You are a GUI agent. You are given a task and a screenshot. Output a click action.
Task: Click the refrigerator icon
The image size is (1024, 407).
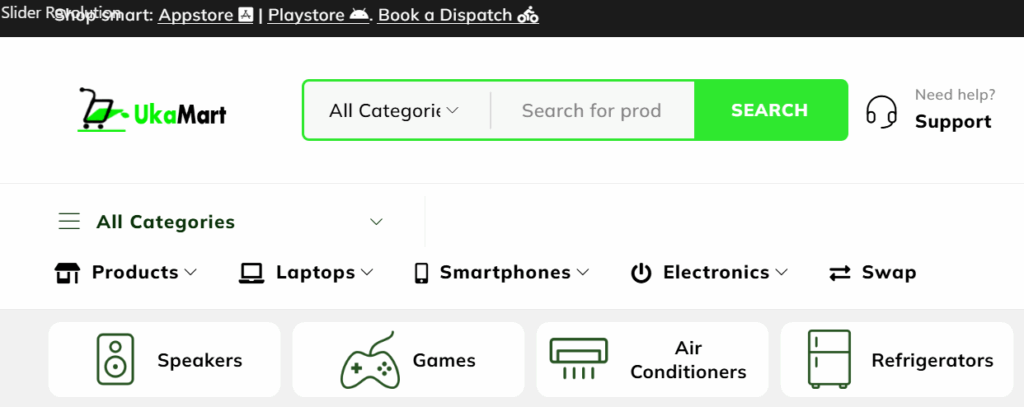click(829, 359)
